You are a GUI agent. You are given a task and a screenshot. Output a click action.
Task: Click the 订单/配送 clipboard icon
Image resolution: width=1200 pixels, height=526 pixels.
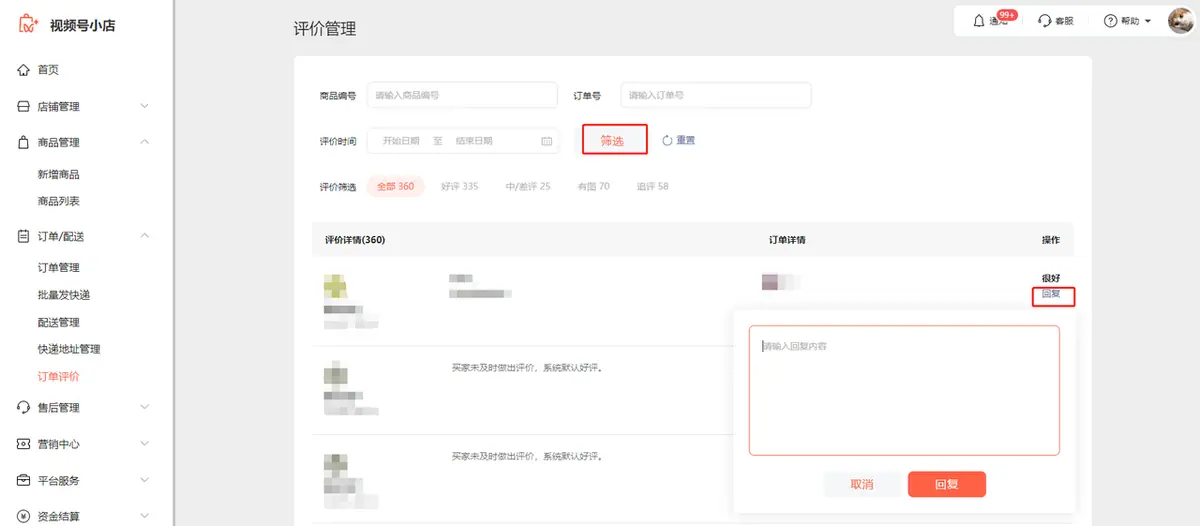click(x=23, y=236)
